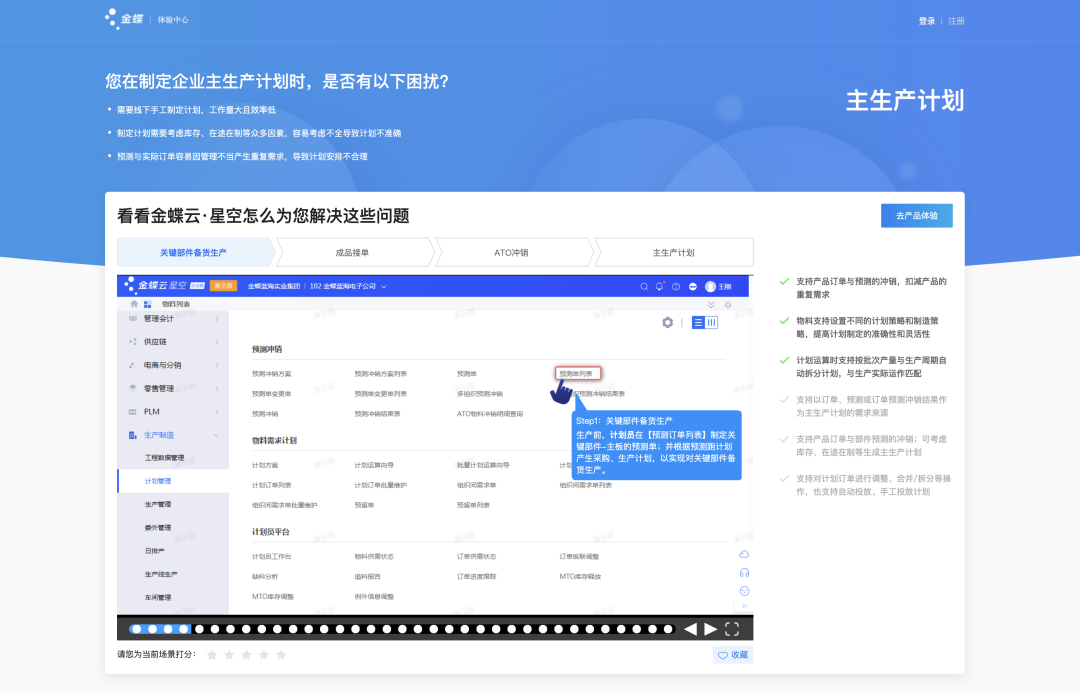The width and height of the screenshot is (1080, 693).
Task: Open the notification bell in demo top bar
Action: click(x=660, y=287)
